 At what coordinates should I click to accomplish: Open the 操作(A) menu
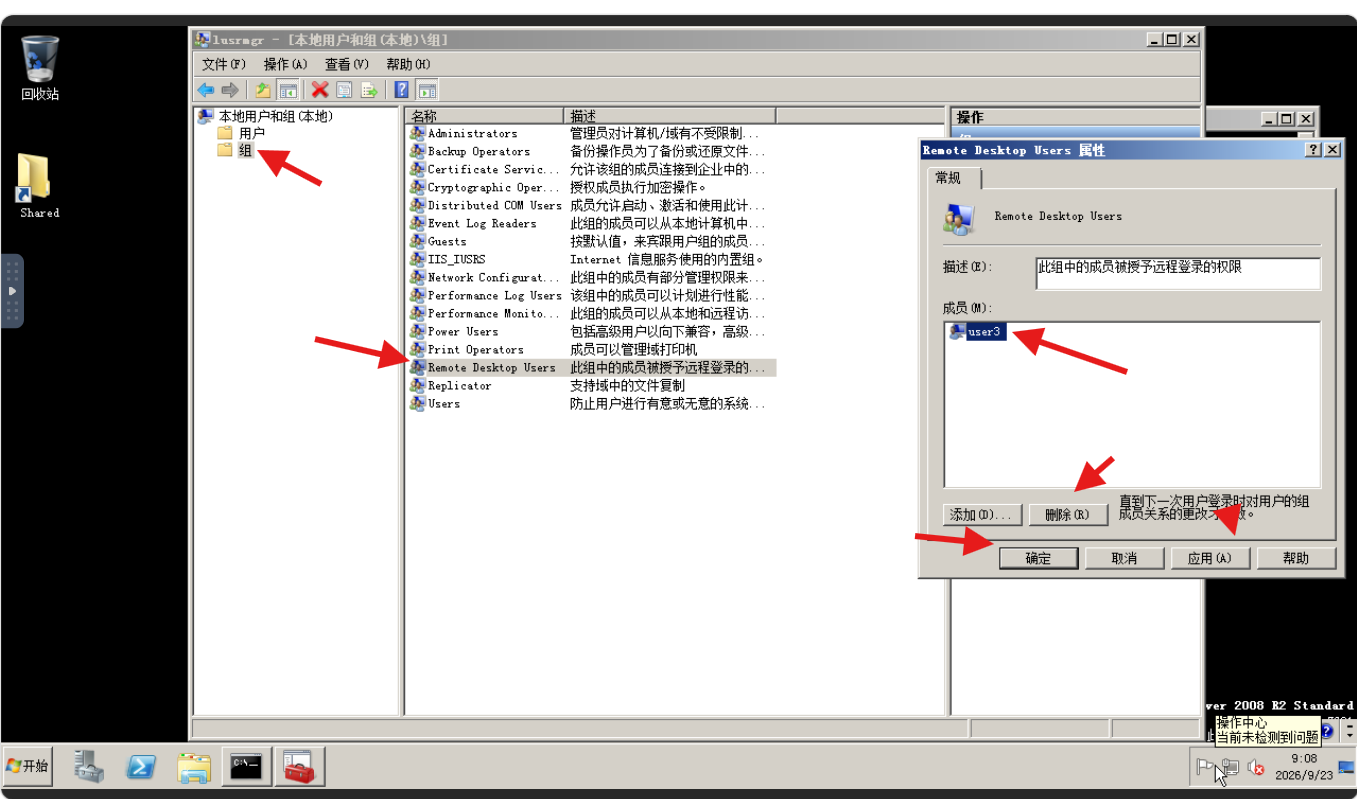(x=285, y=64)
